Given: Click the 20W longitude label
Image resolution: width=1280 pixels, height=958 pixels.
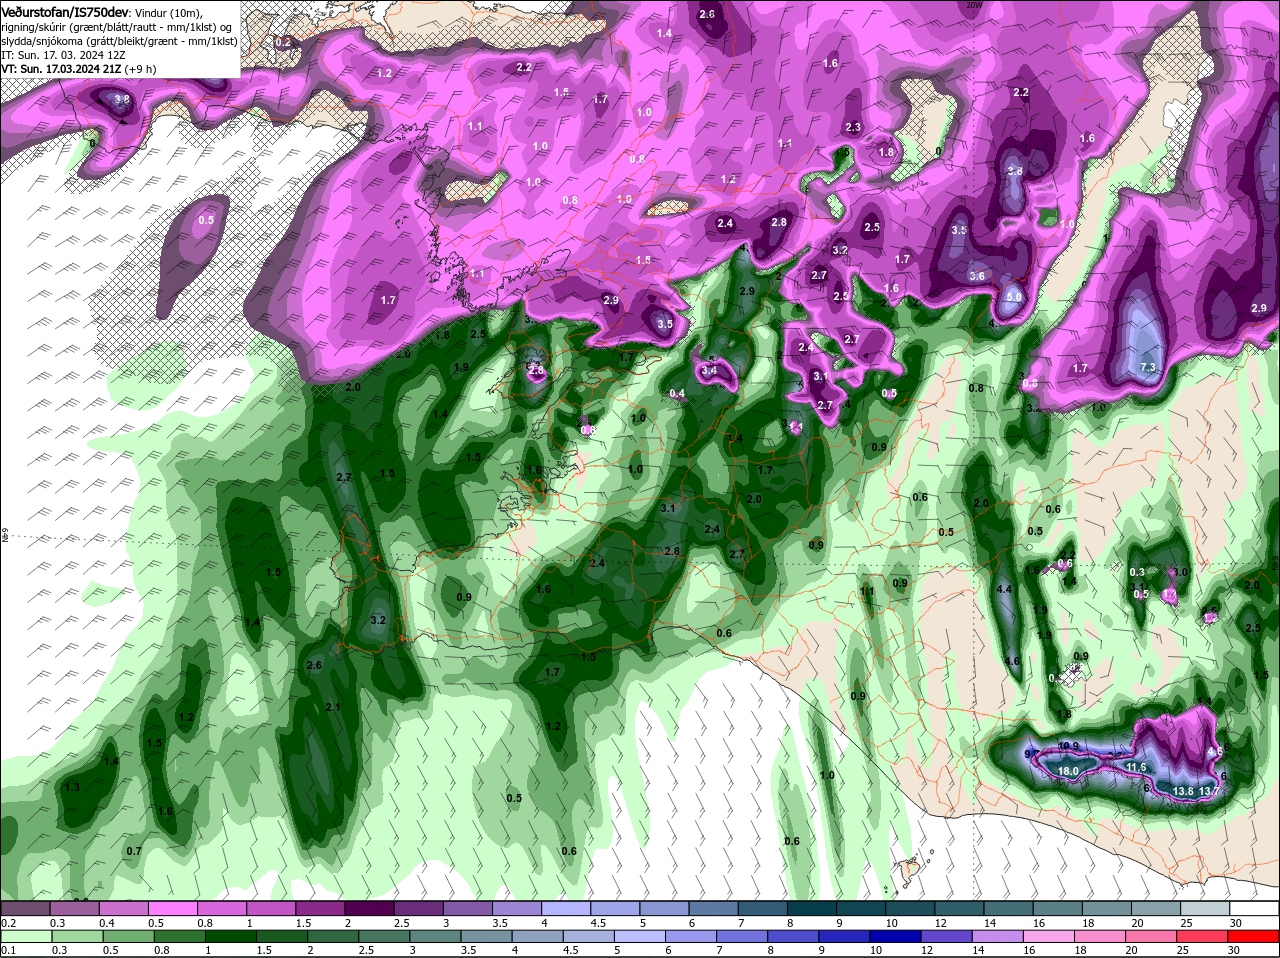Looking at the screenshot, I should tap(974, 5).
